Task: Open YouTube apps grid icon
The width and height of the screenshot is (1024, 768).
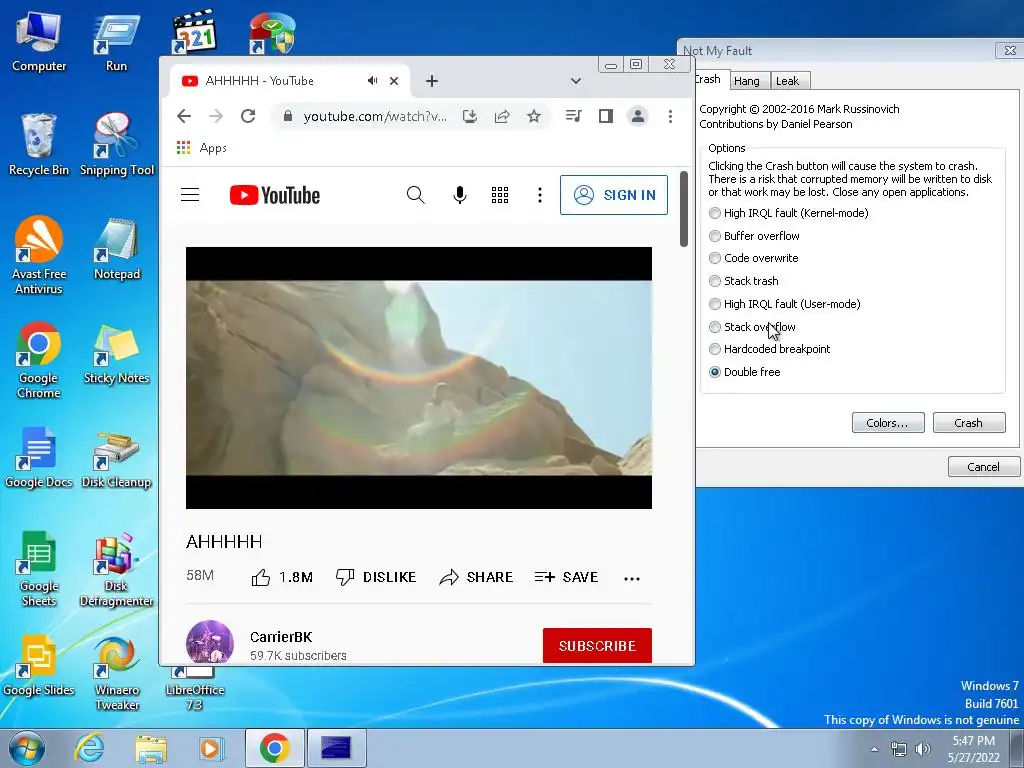Action: [500, 195]
